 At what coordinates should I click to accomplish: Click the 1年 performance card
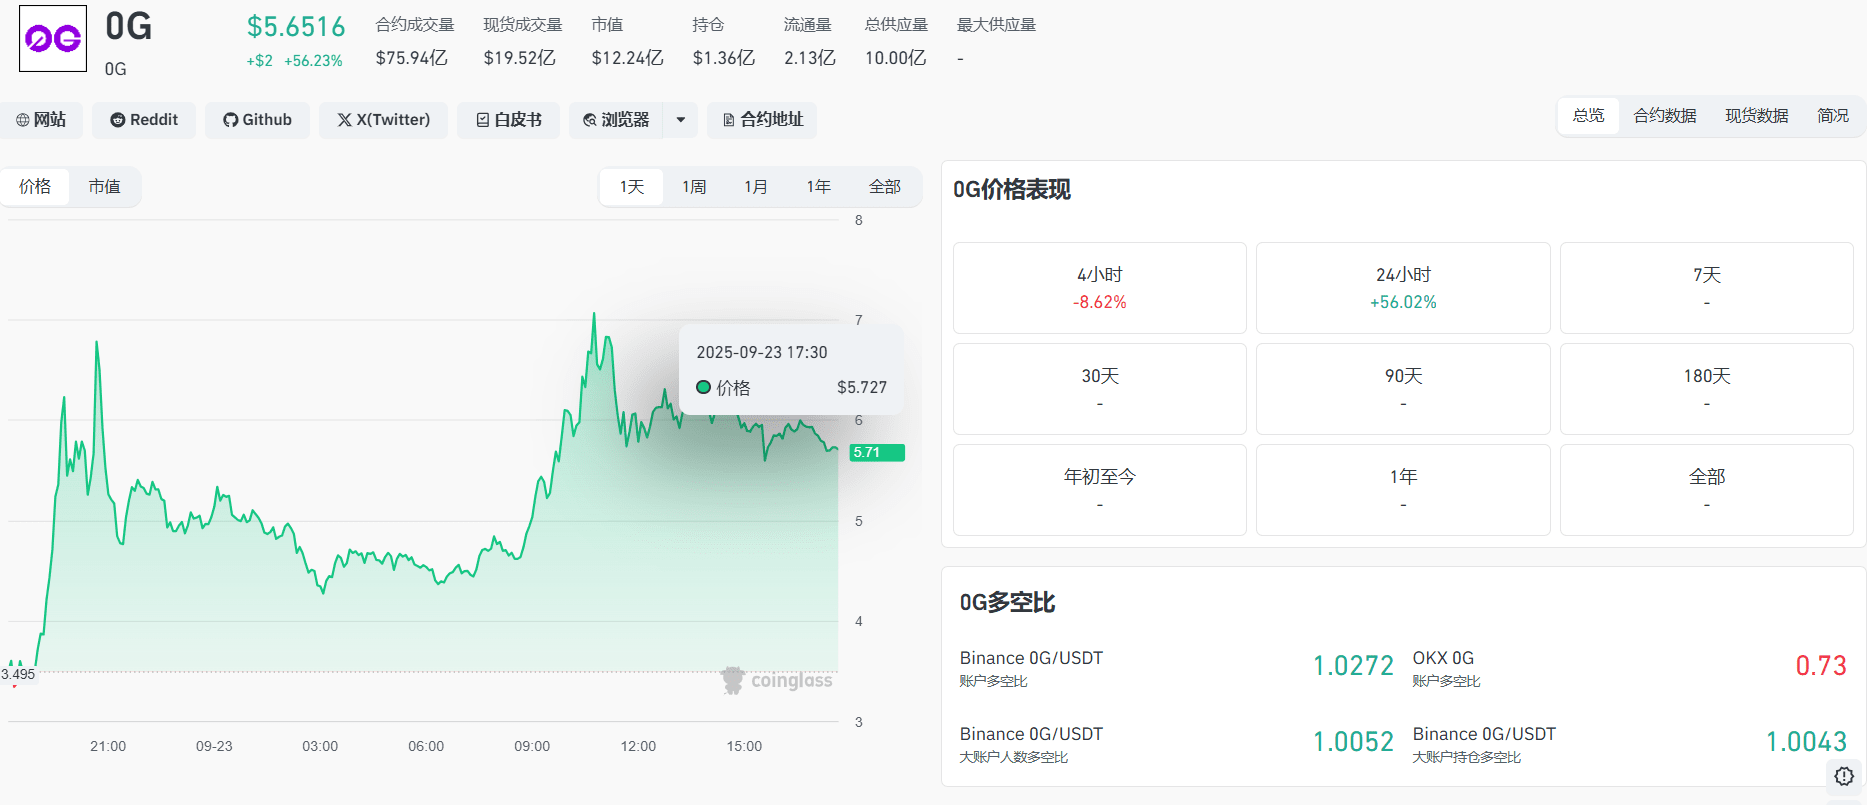1403,490
